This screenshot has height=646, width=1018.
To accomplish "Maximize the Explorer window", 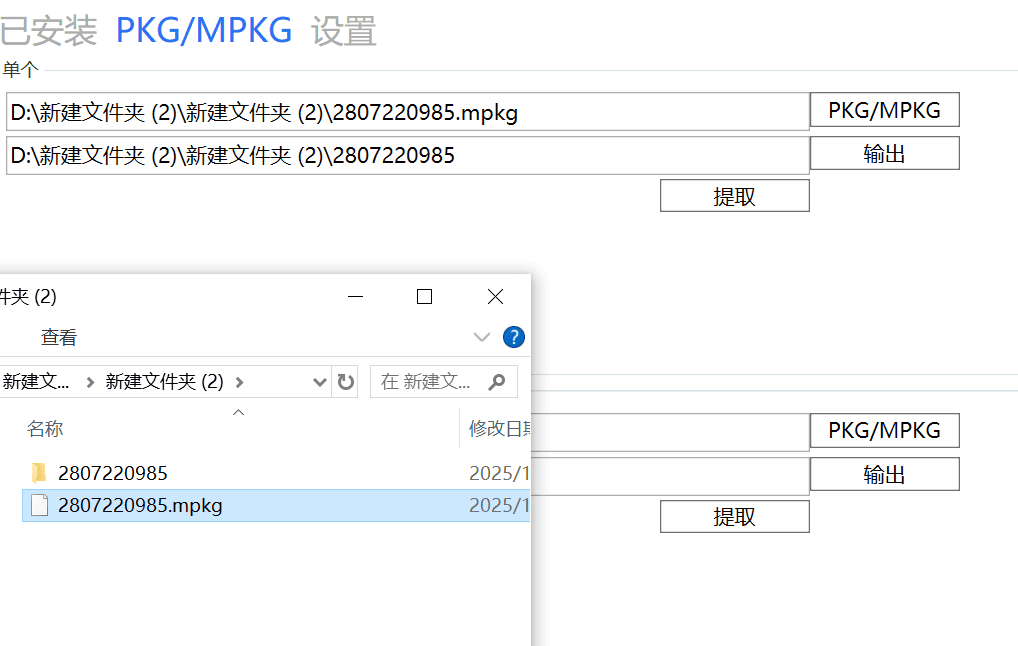I will (424, 297).
